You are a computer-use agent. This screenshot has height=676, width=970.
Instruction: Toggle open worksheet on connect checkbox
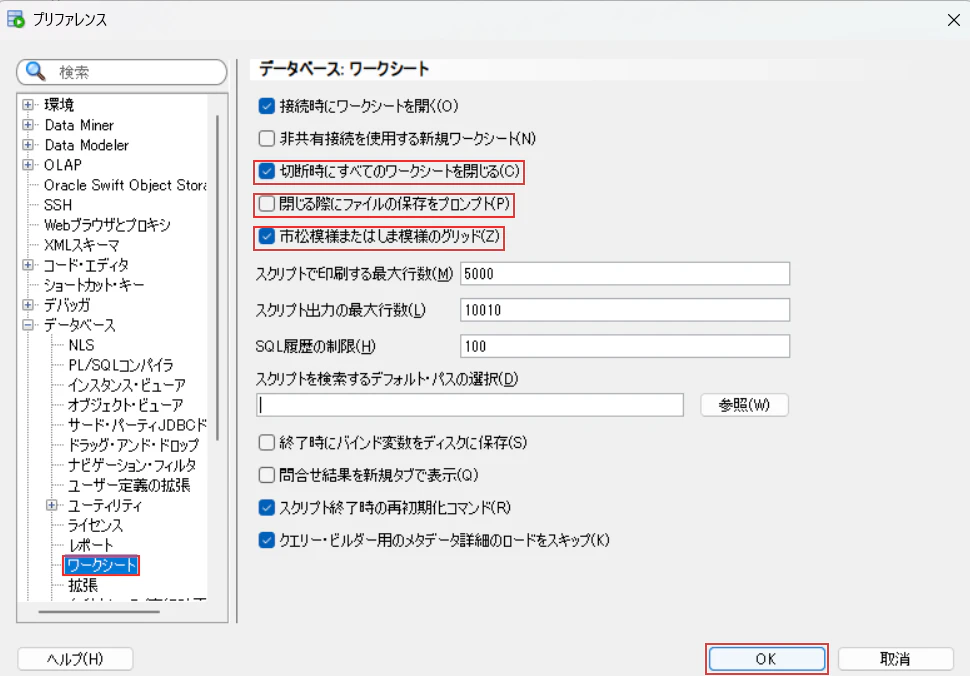[x=267, y=106]
